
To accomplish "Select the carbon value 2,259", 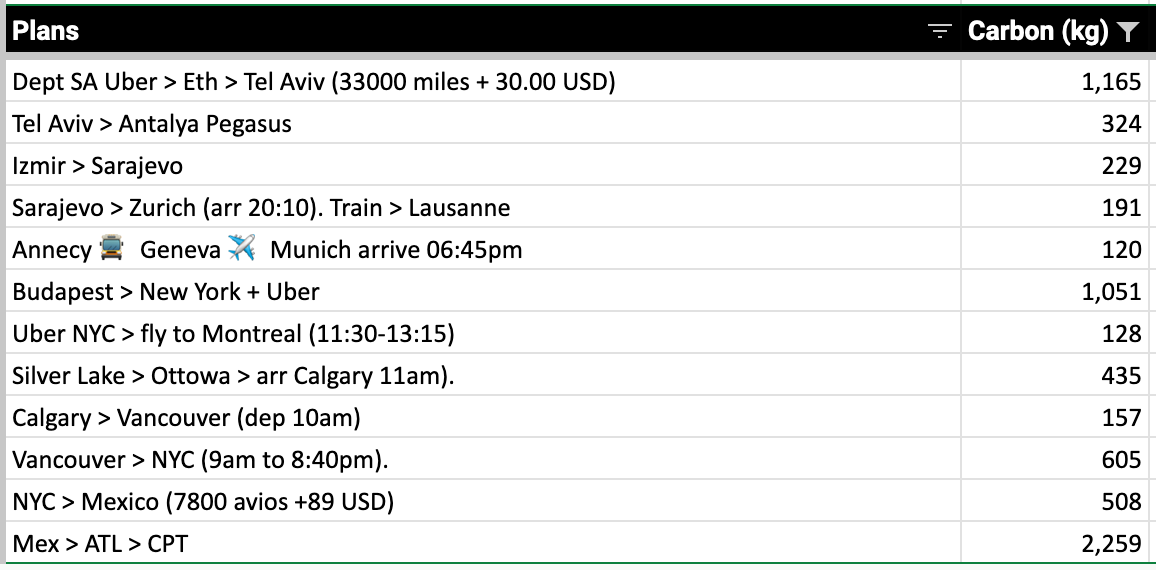I will coord(1111,544).
